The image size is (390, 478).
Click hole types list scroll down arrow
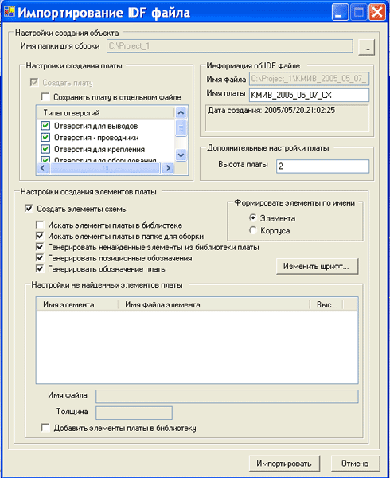click(181, 155)
